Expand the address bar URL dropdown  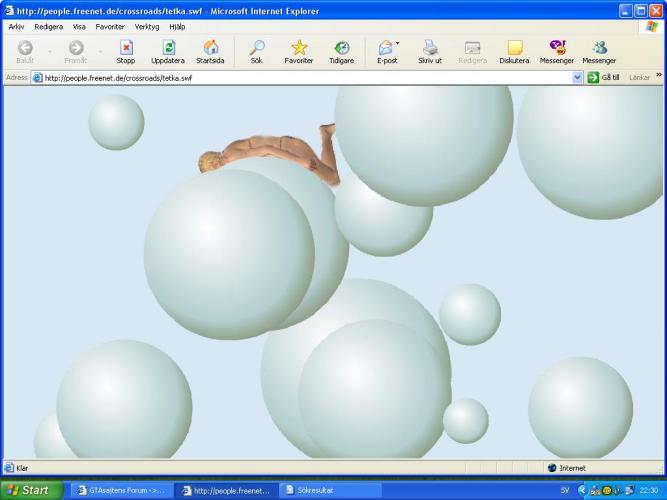[578, 77]
